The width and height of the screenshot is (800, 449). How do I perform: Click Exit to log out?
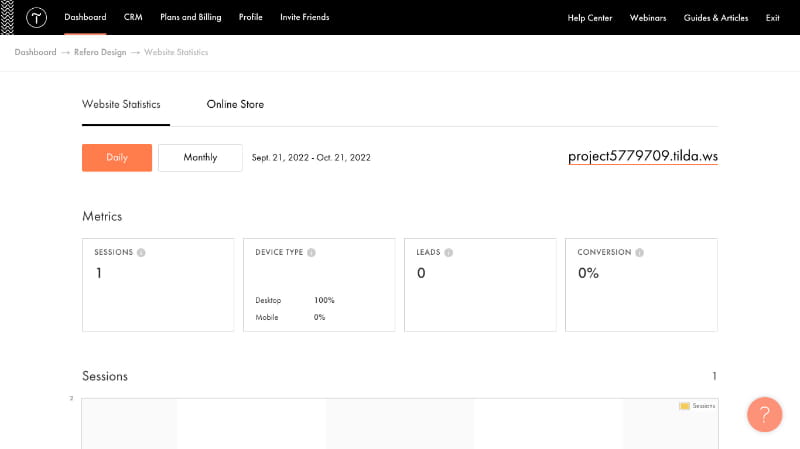pos(772,18)
